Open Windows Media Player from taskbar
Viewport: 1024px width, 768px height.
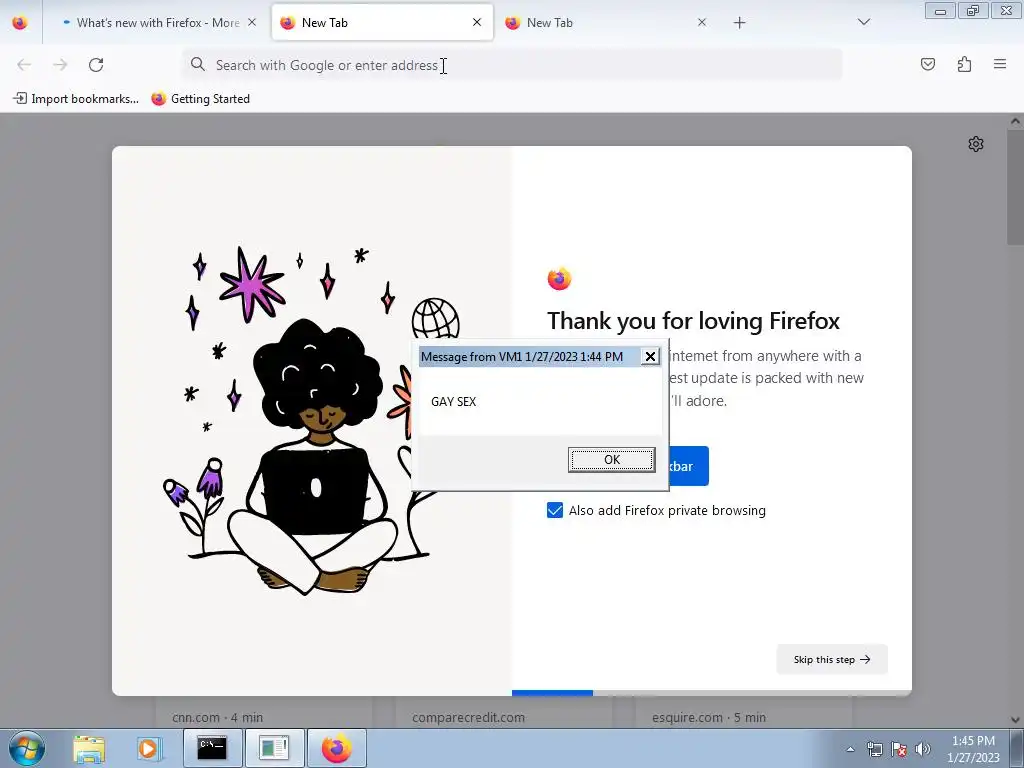[150, 749]
